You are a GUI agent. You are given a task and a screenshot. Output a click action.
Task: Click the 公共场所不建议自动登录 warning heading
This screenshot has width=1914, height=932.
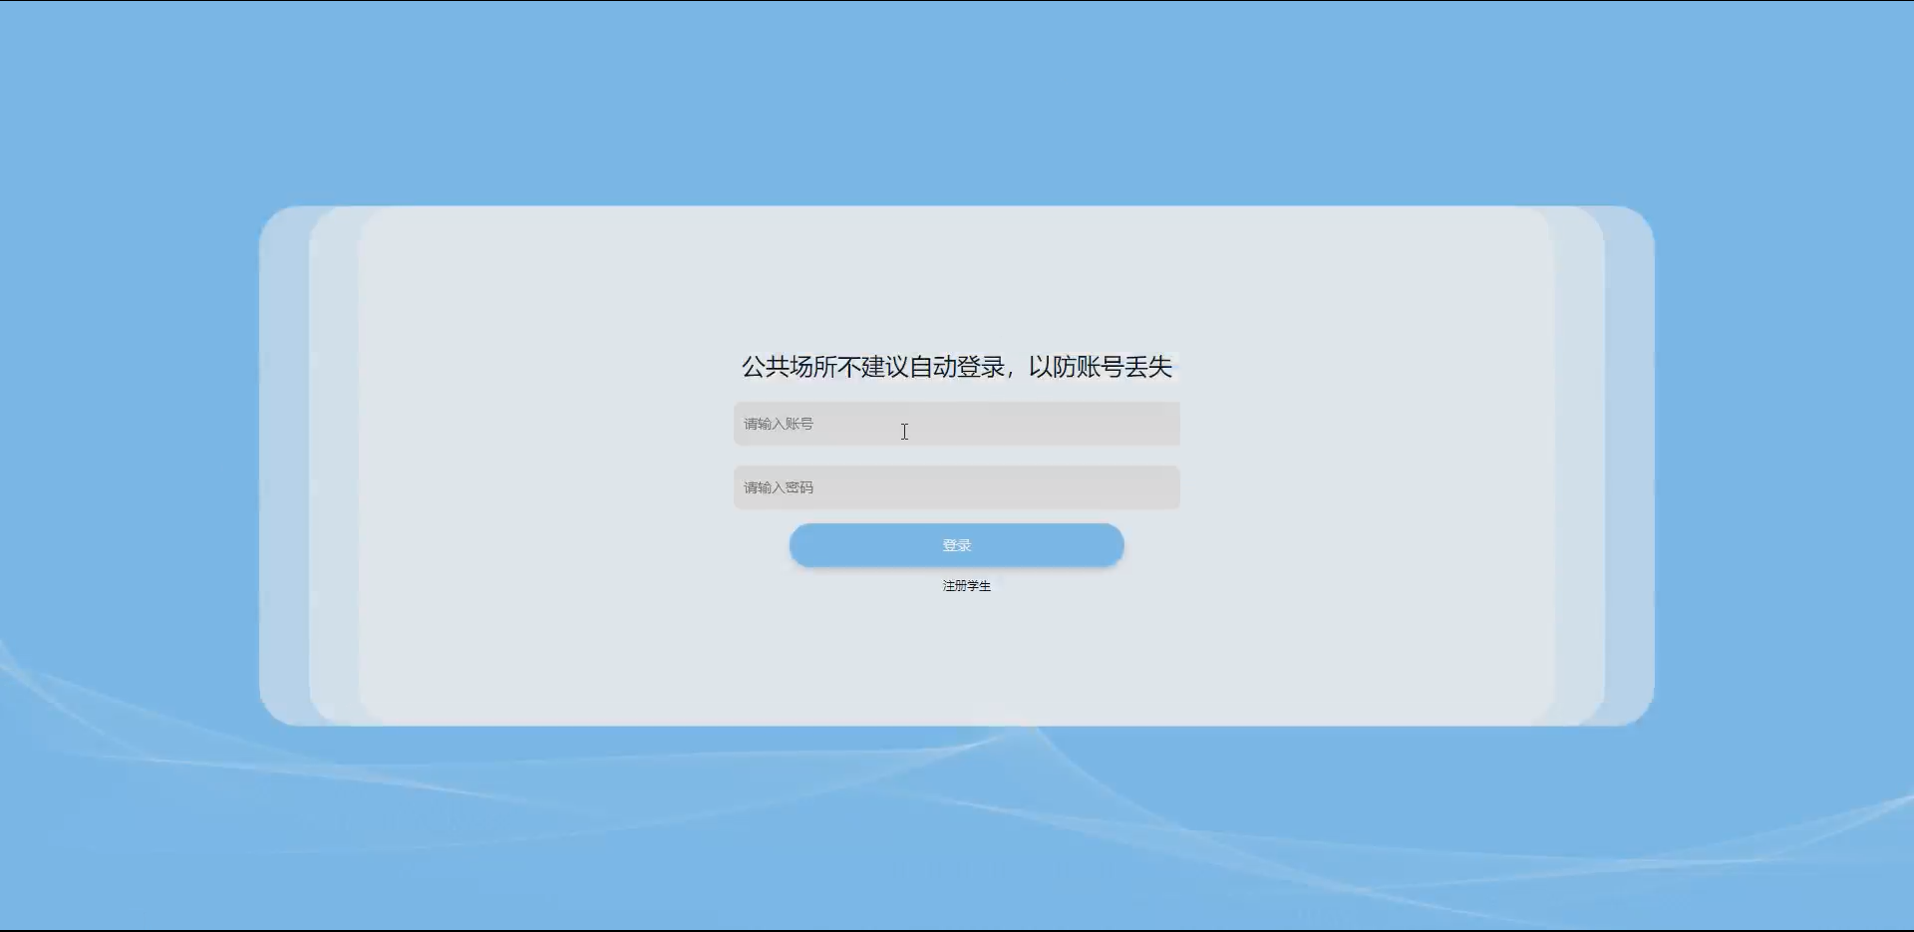point(956,367)
